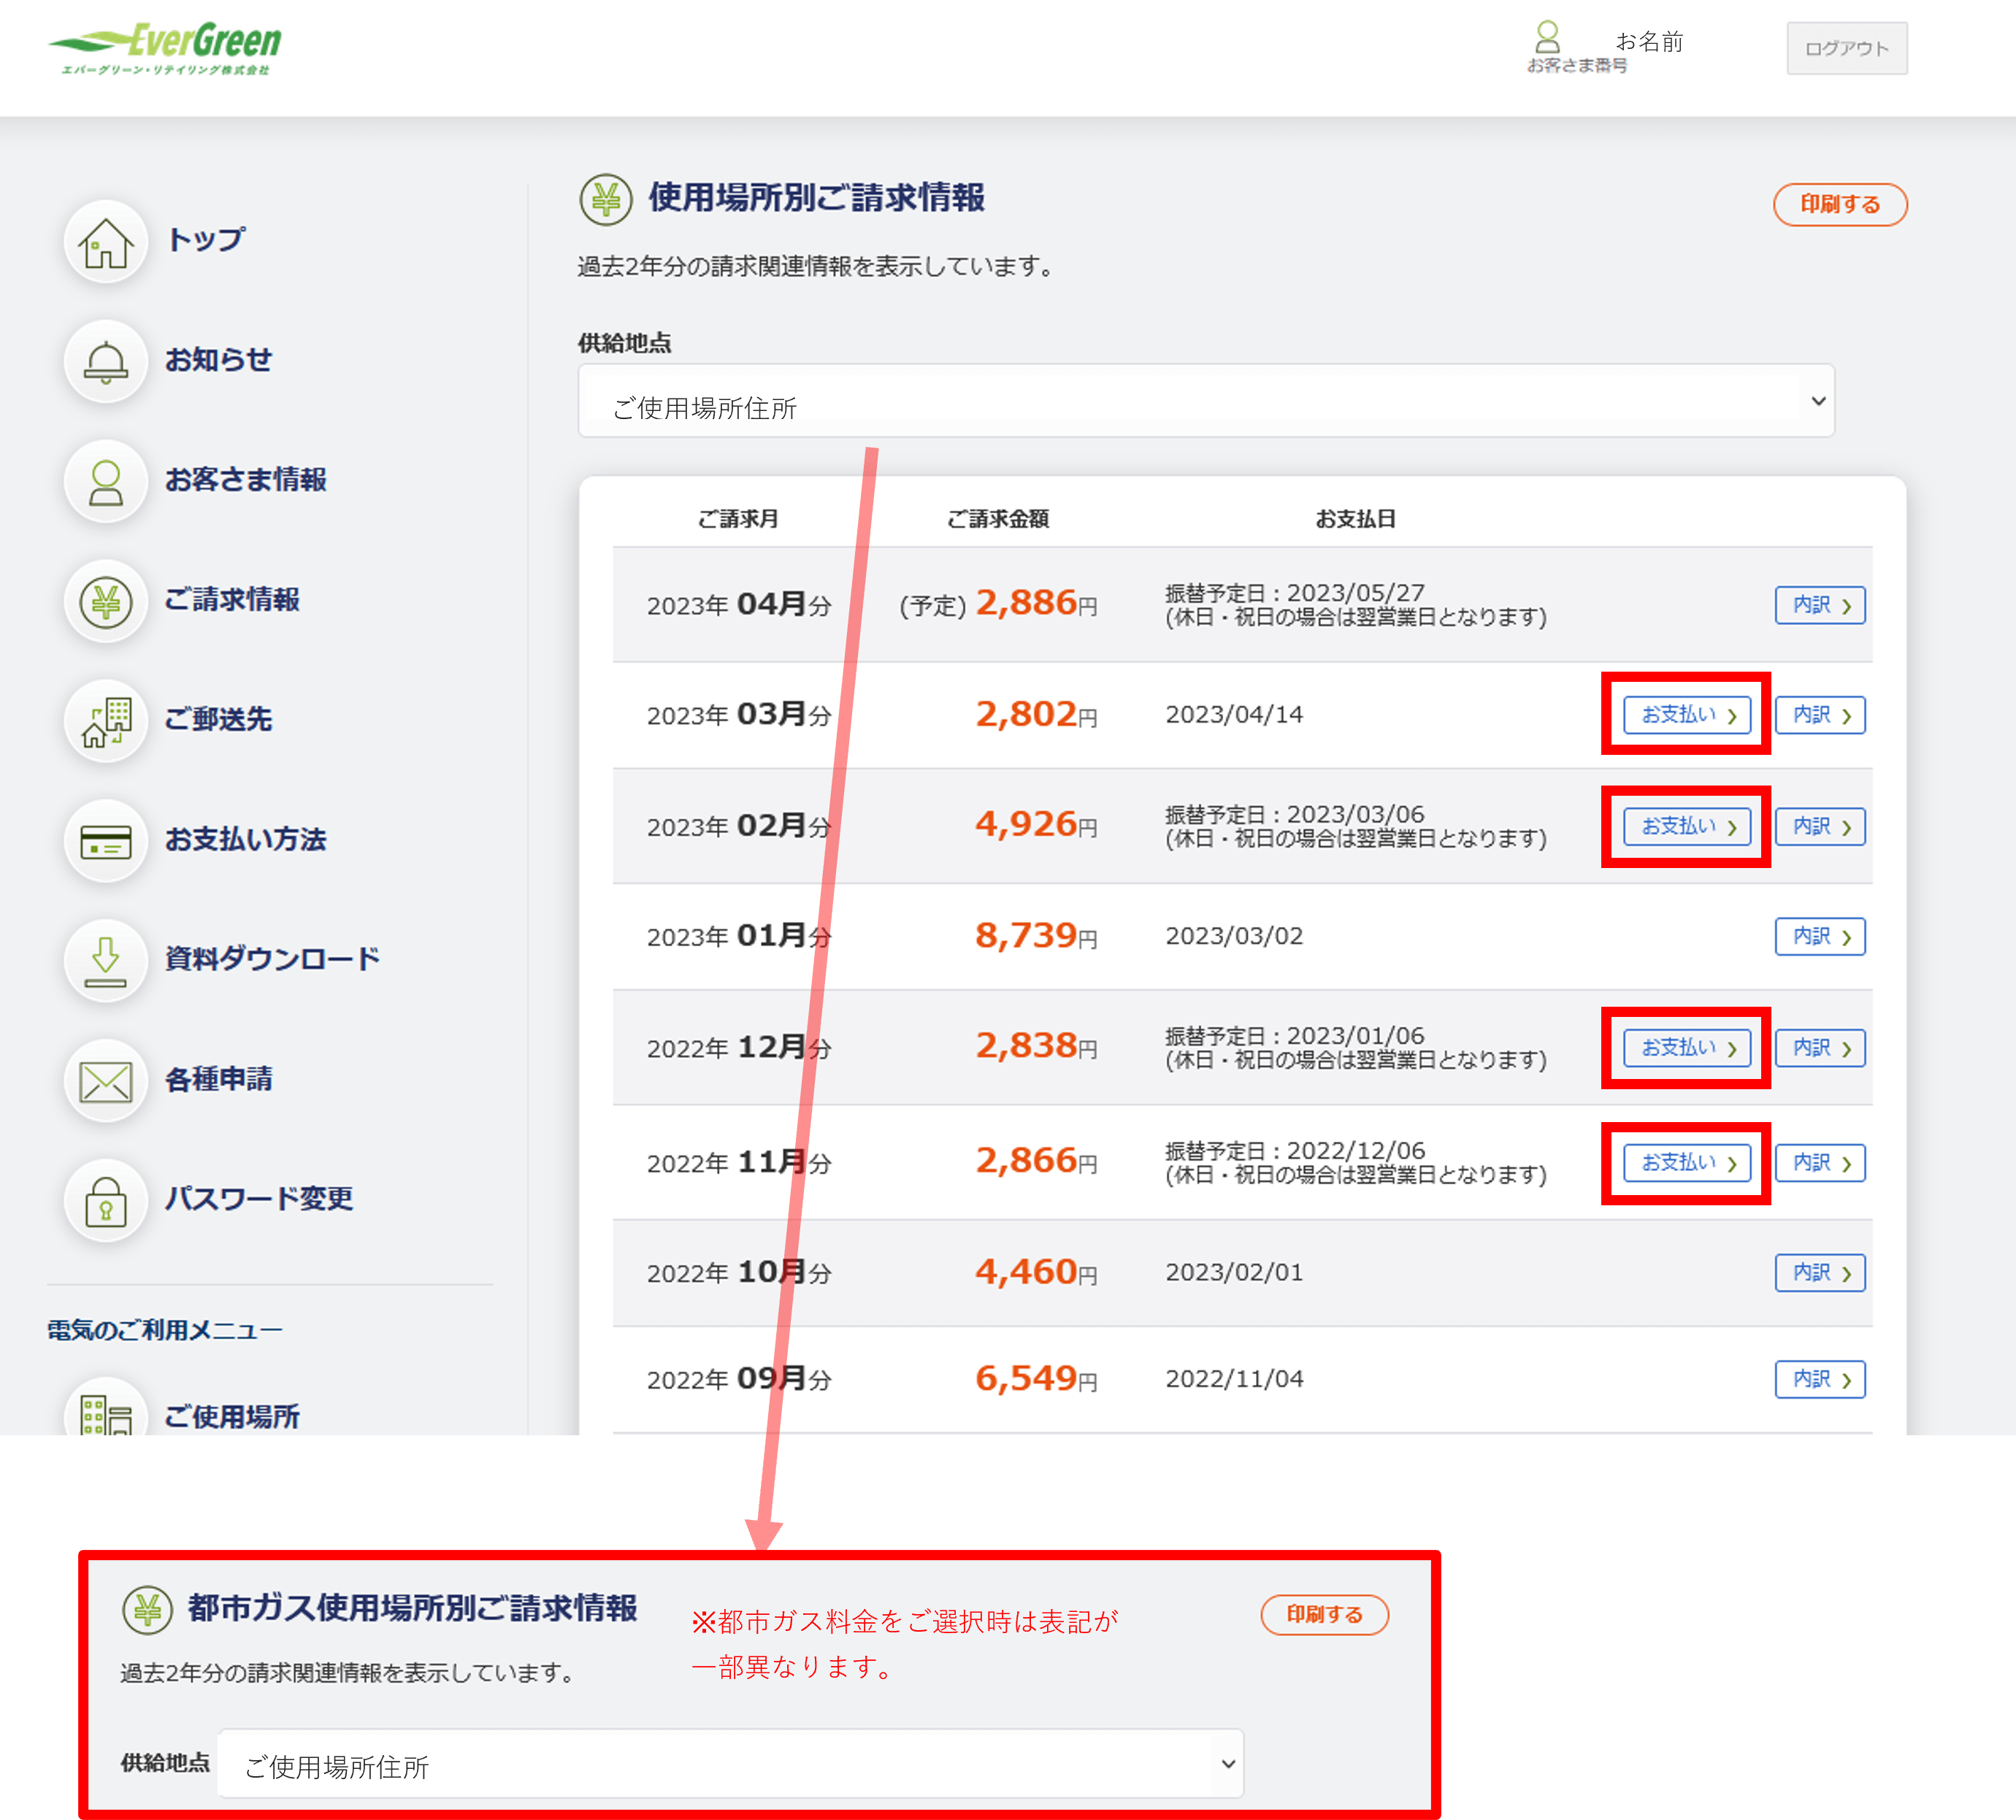Screen dimensions: 2016x1820
Task: Open ご郵送先 menu item
Action: [x=219, y=720]
